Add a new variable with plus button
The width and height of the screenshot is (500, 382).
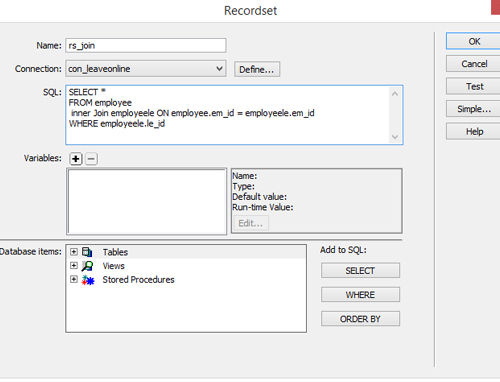76,159
